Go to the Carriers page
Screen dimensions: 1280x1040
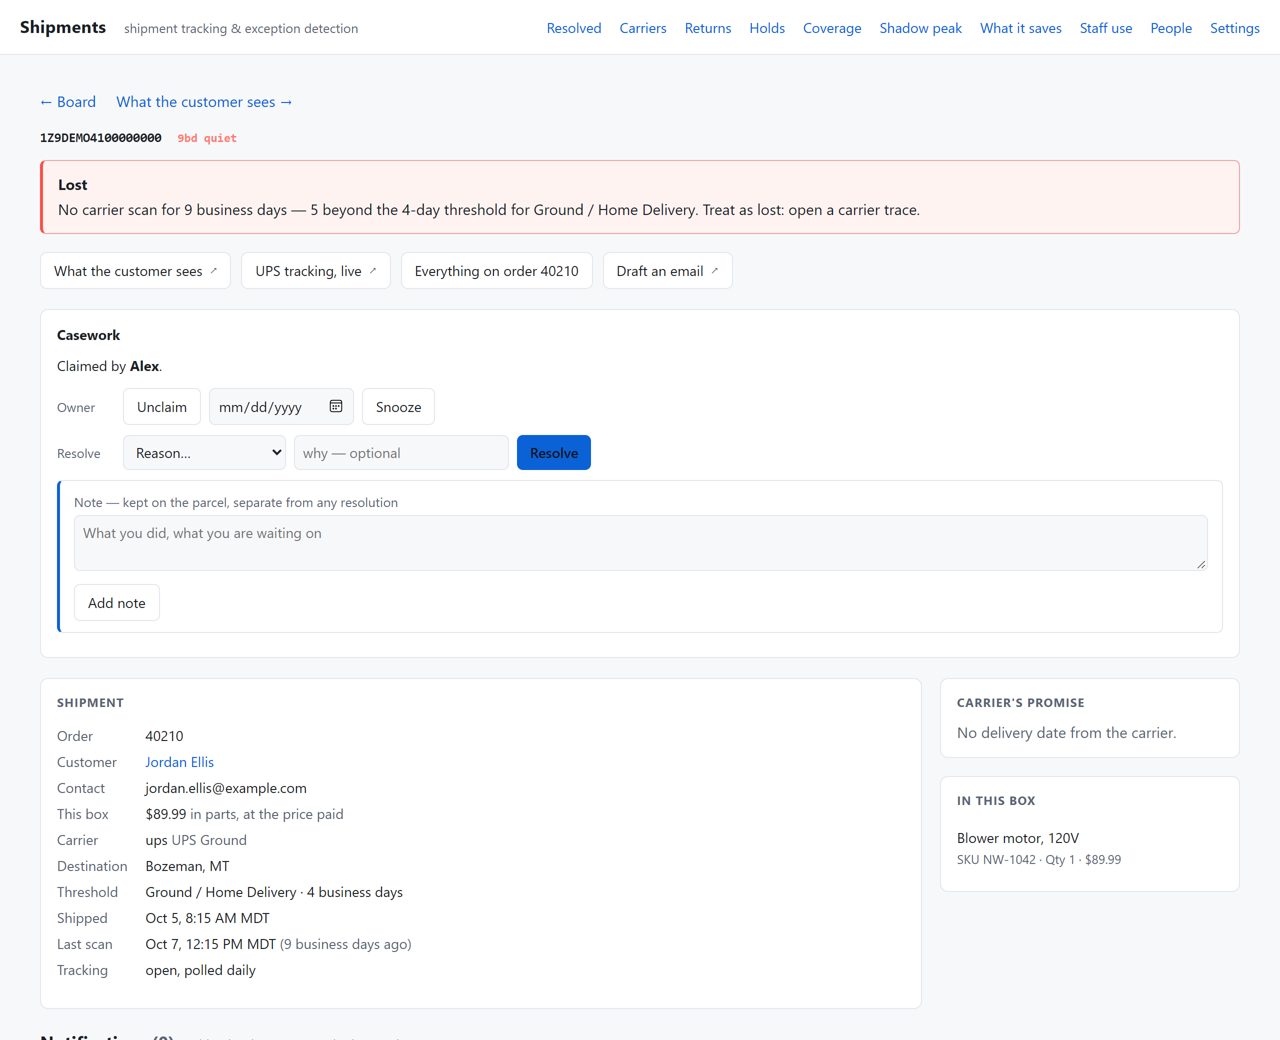coord(643,28)
